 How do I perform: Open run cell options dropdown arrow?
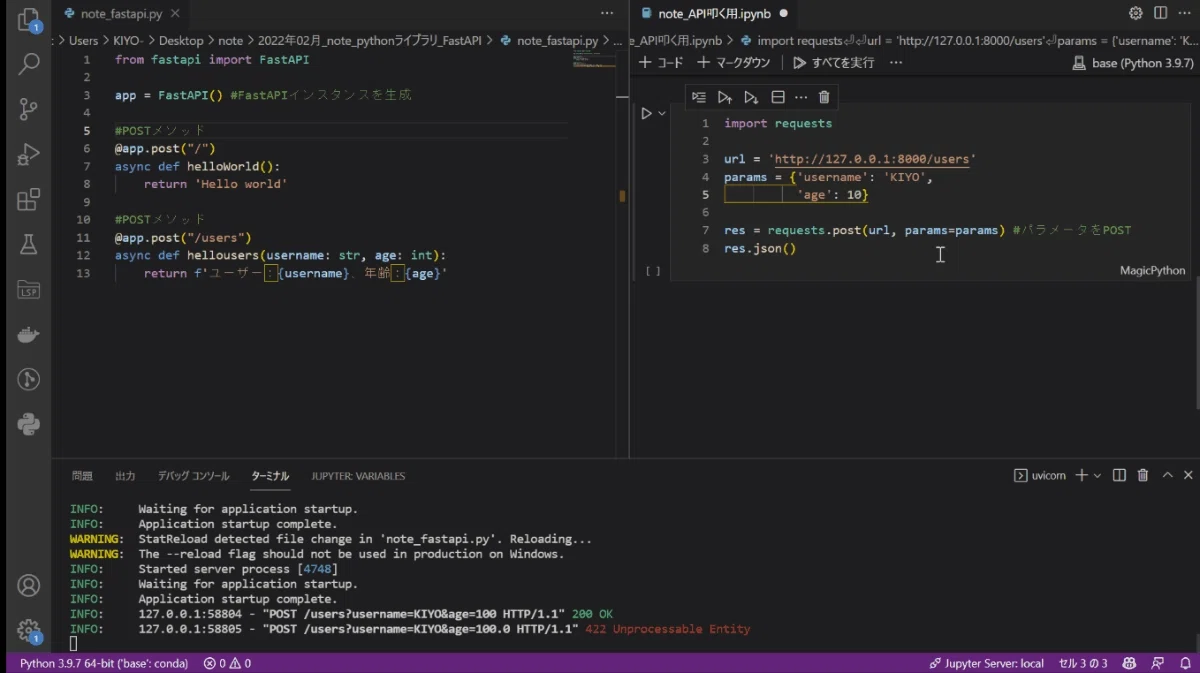(x=661, y=114)
